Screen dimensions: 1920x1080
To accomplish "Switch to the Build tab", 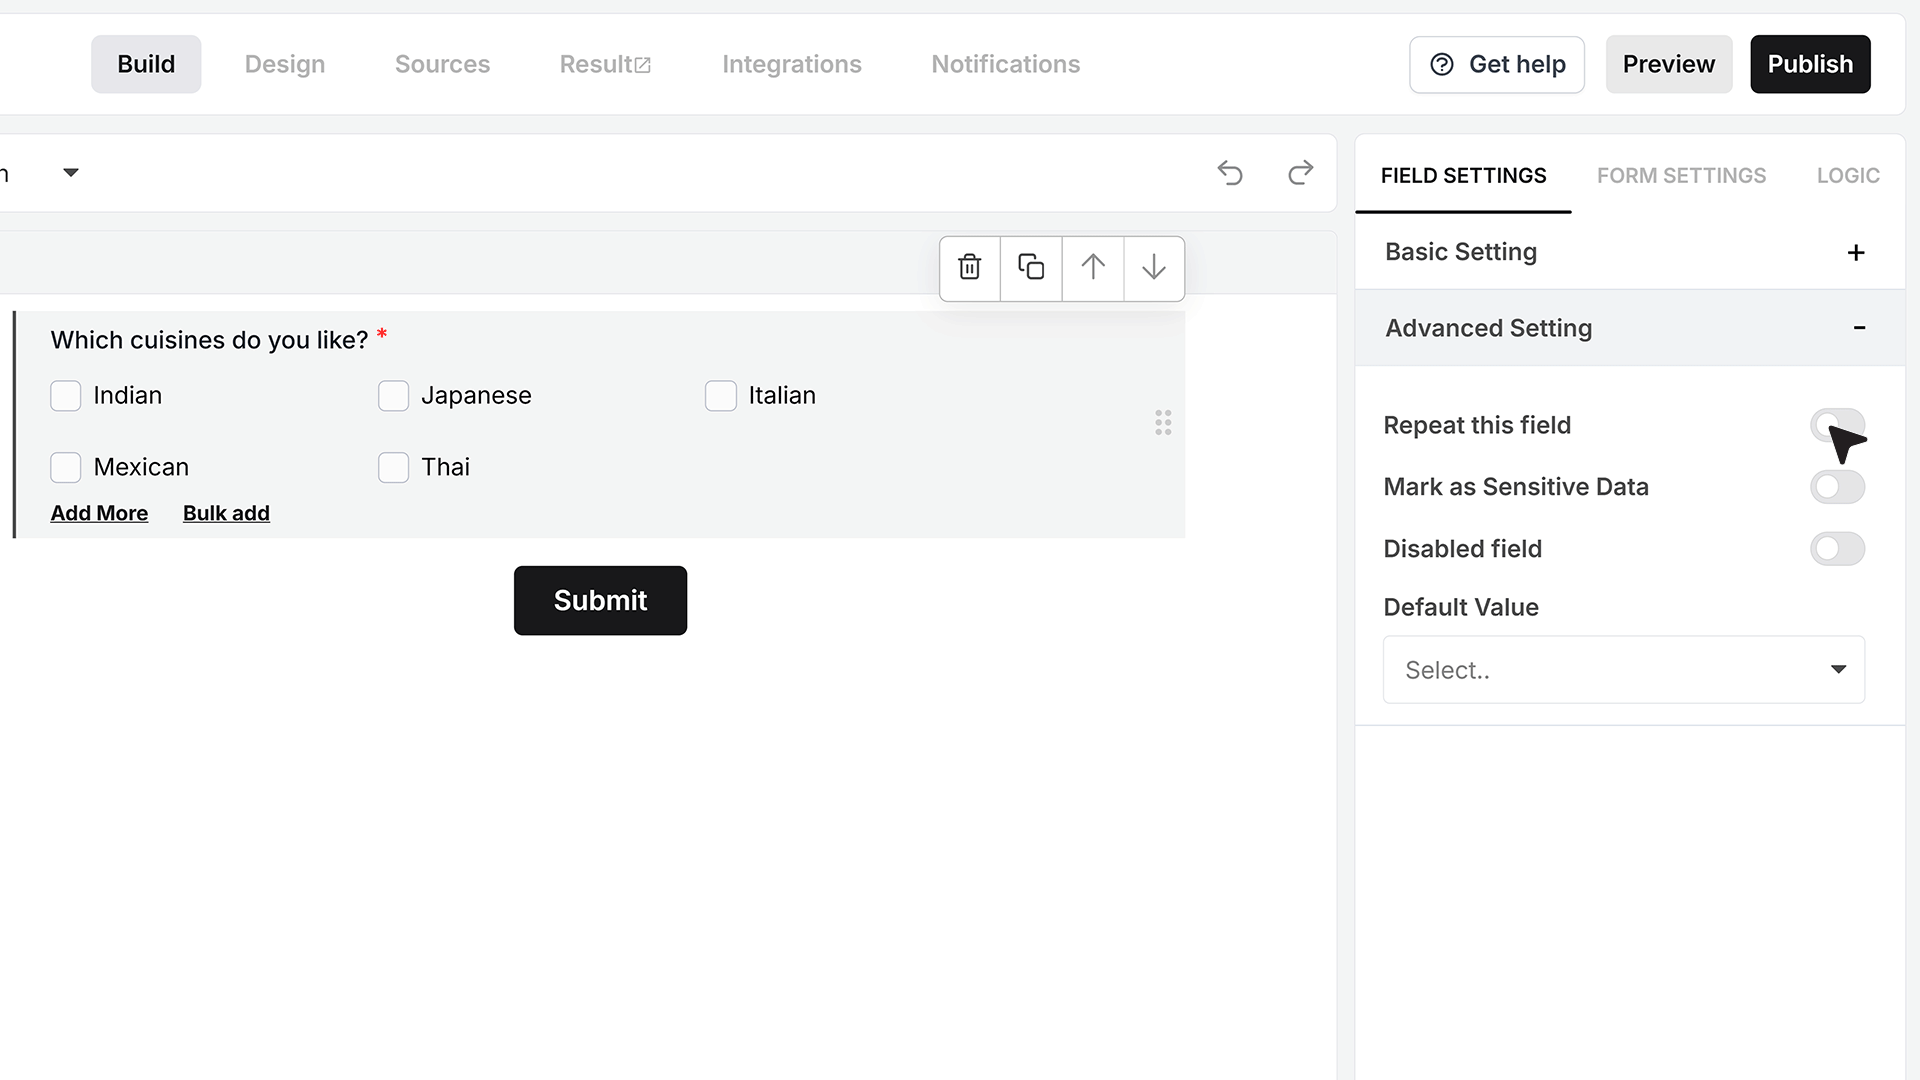I will pyautogui.click(x=146, y=64).
